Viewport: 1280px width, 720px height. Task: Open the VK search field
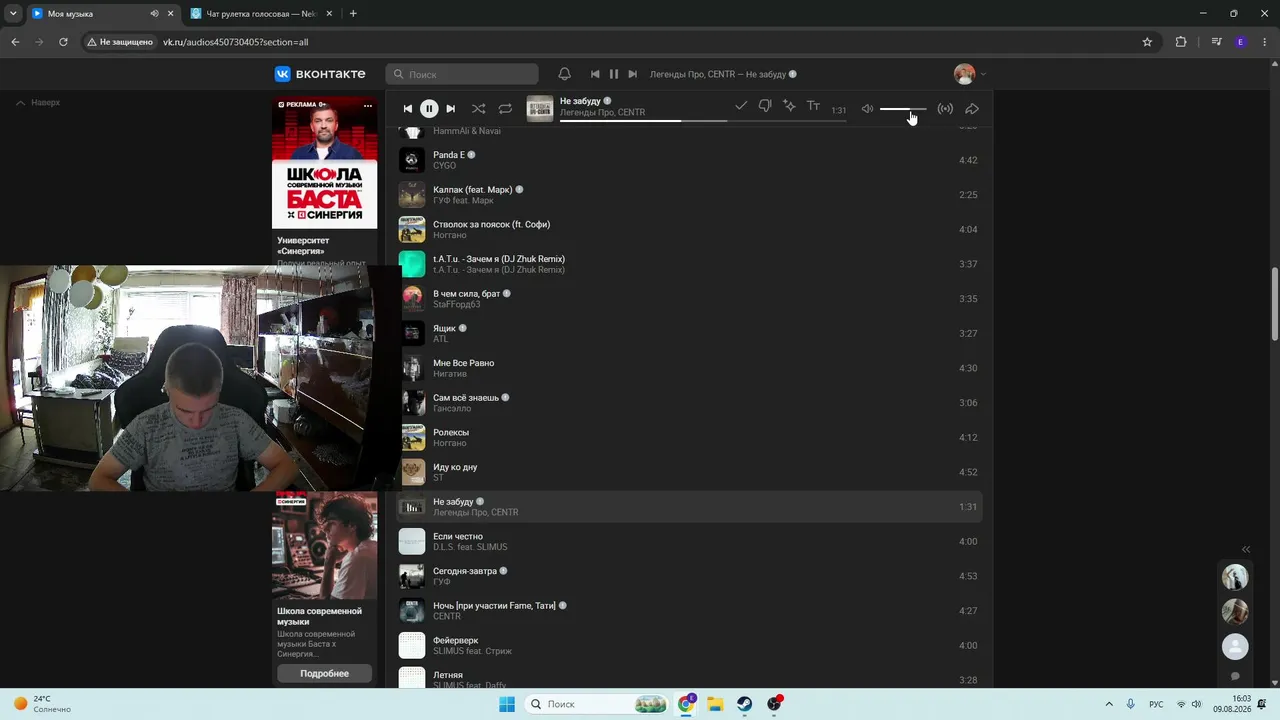(x=462, y=74)
